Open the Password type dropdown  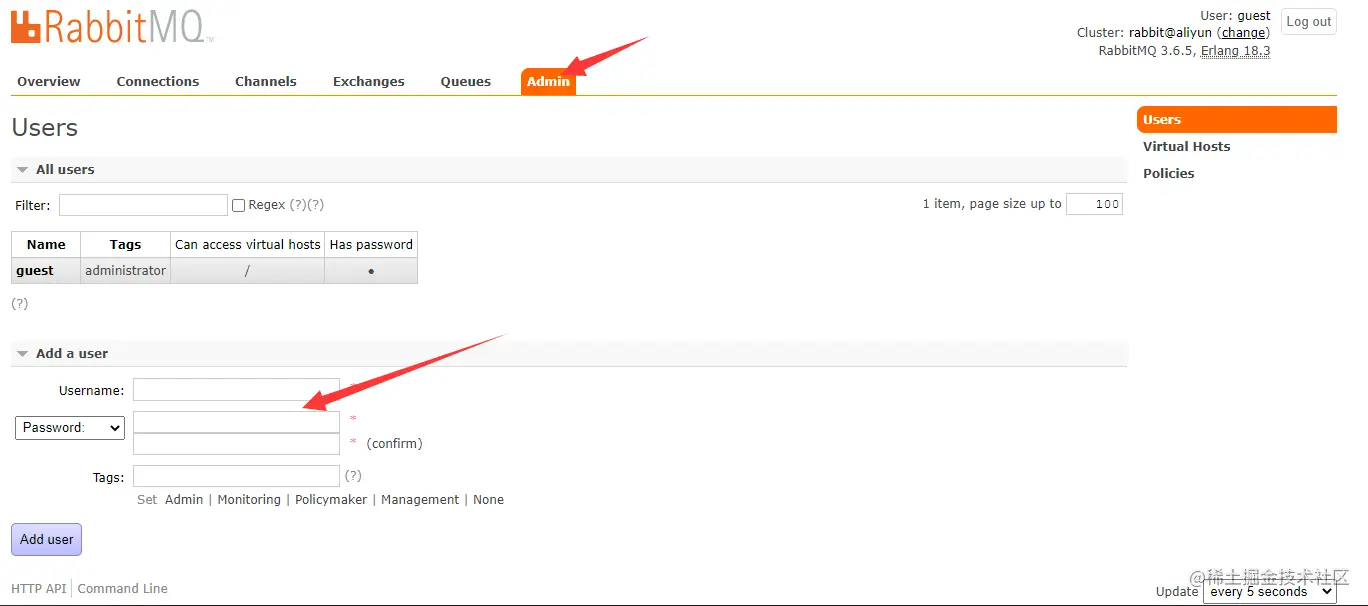point(70,428)
